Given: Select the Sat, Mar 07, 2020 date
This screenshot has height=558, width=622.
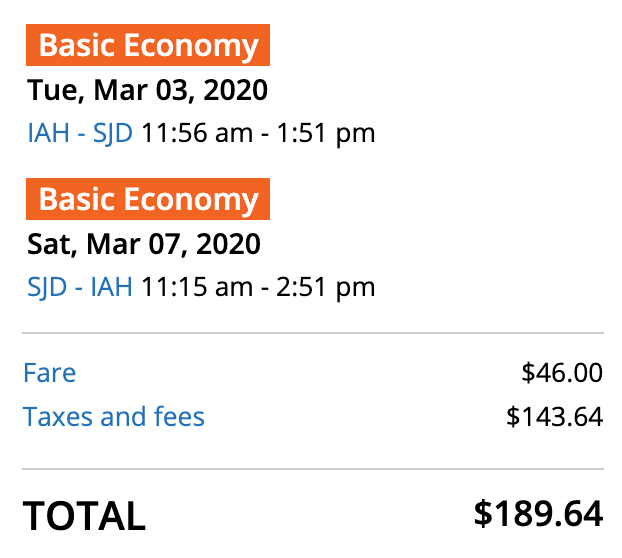Looking at the screenshot, I should click(144, 244).
